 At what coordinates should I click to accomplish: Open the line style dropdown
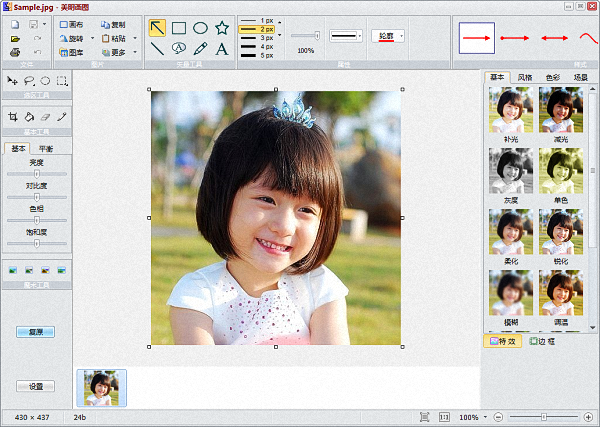tap(361, 36)
